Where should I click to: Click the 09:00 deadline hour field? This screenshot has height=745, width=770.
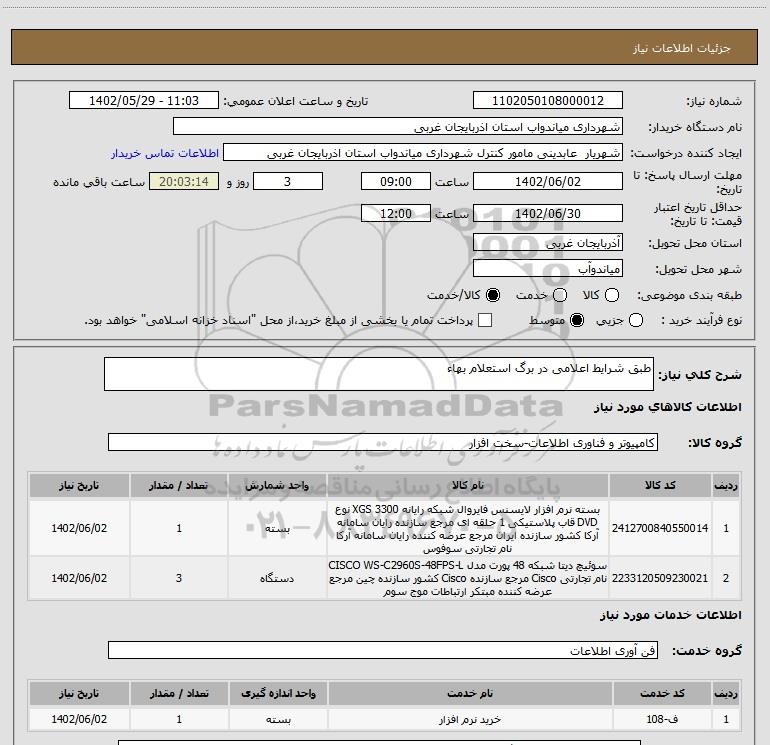396,182
